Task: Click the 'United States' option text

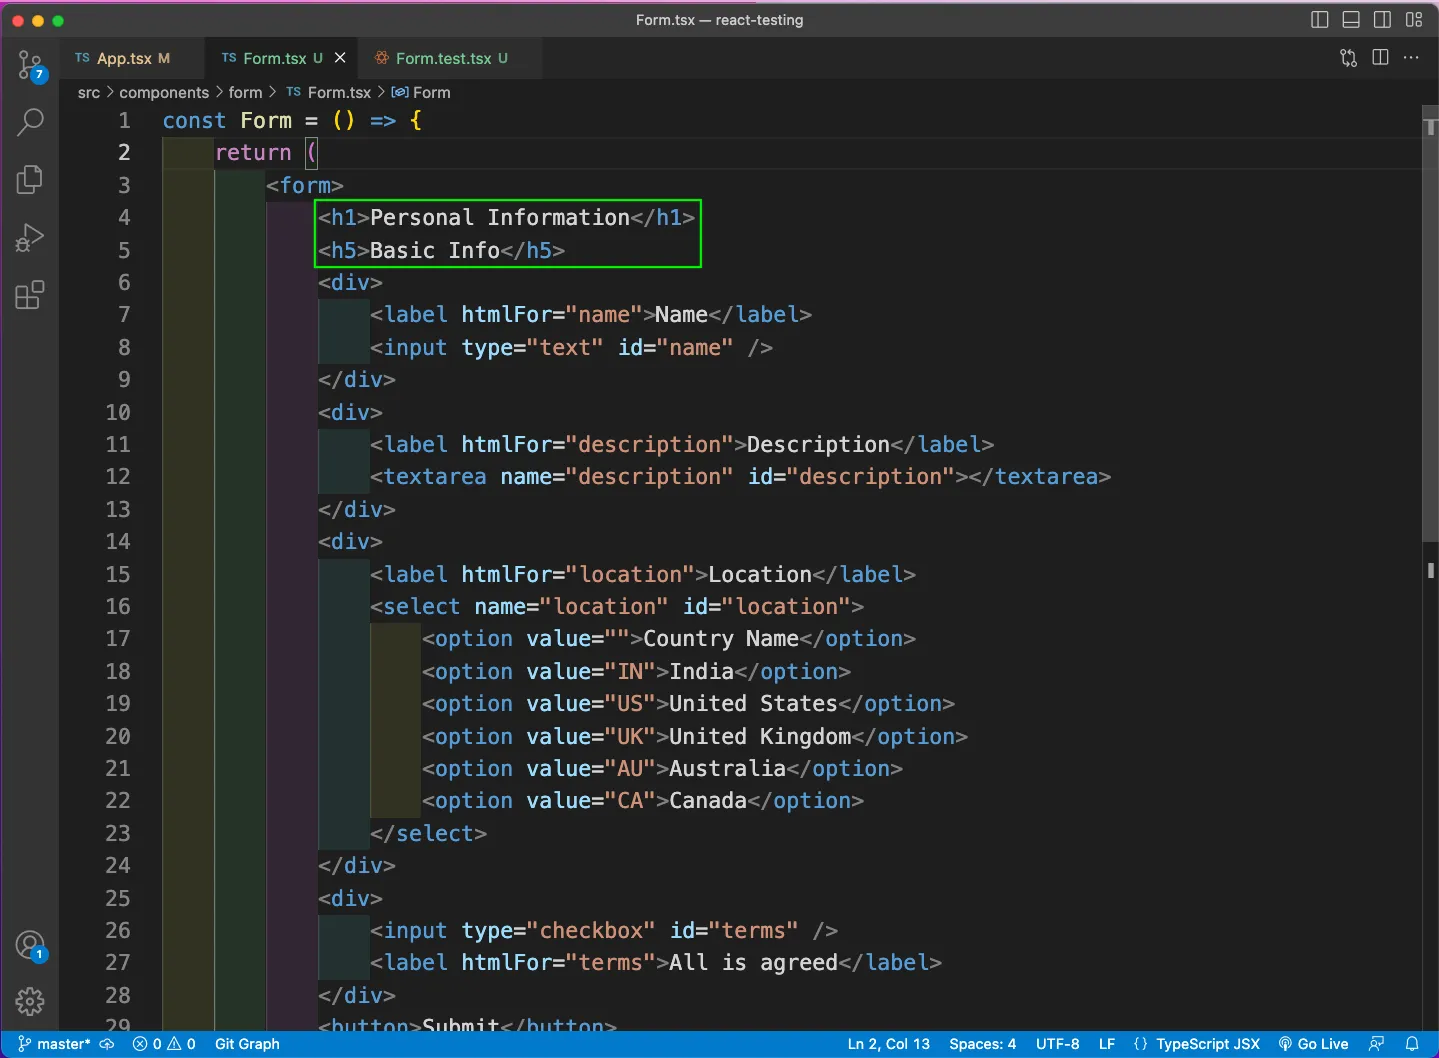Action: [x=753, y=703]
